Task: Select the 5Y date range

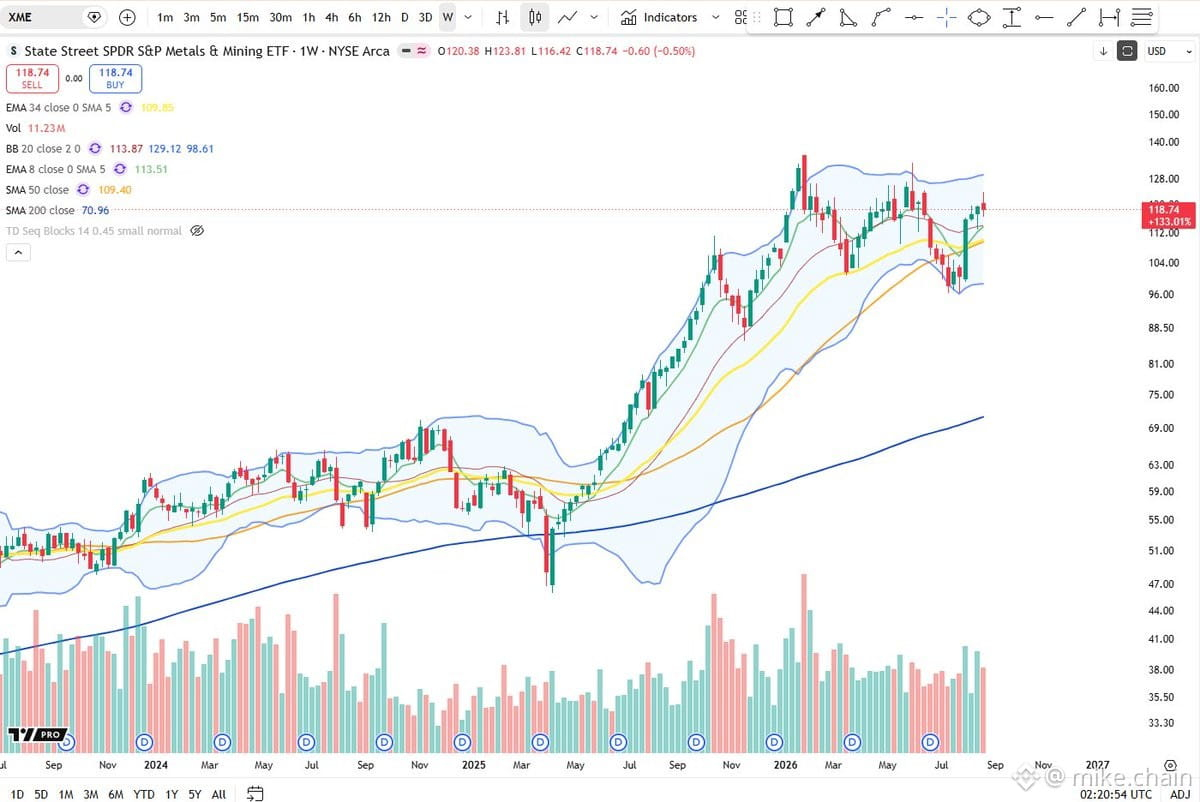Action: (x=194, y=794)
